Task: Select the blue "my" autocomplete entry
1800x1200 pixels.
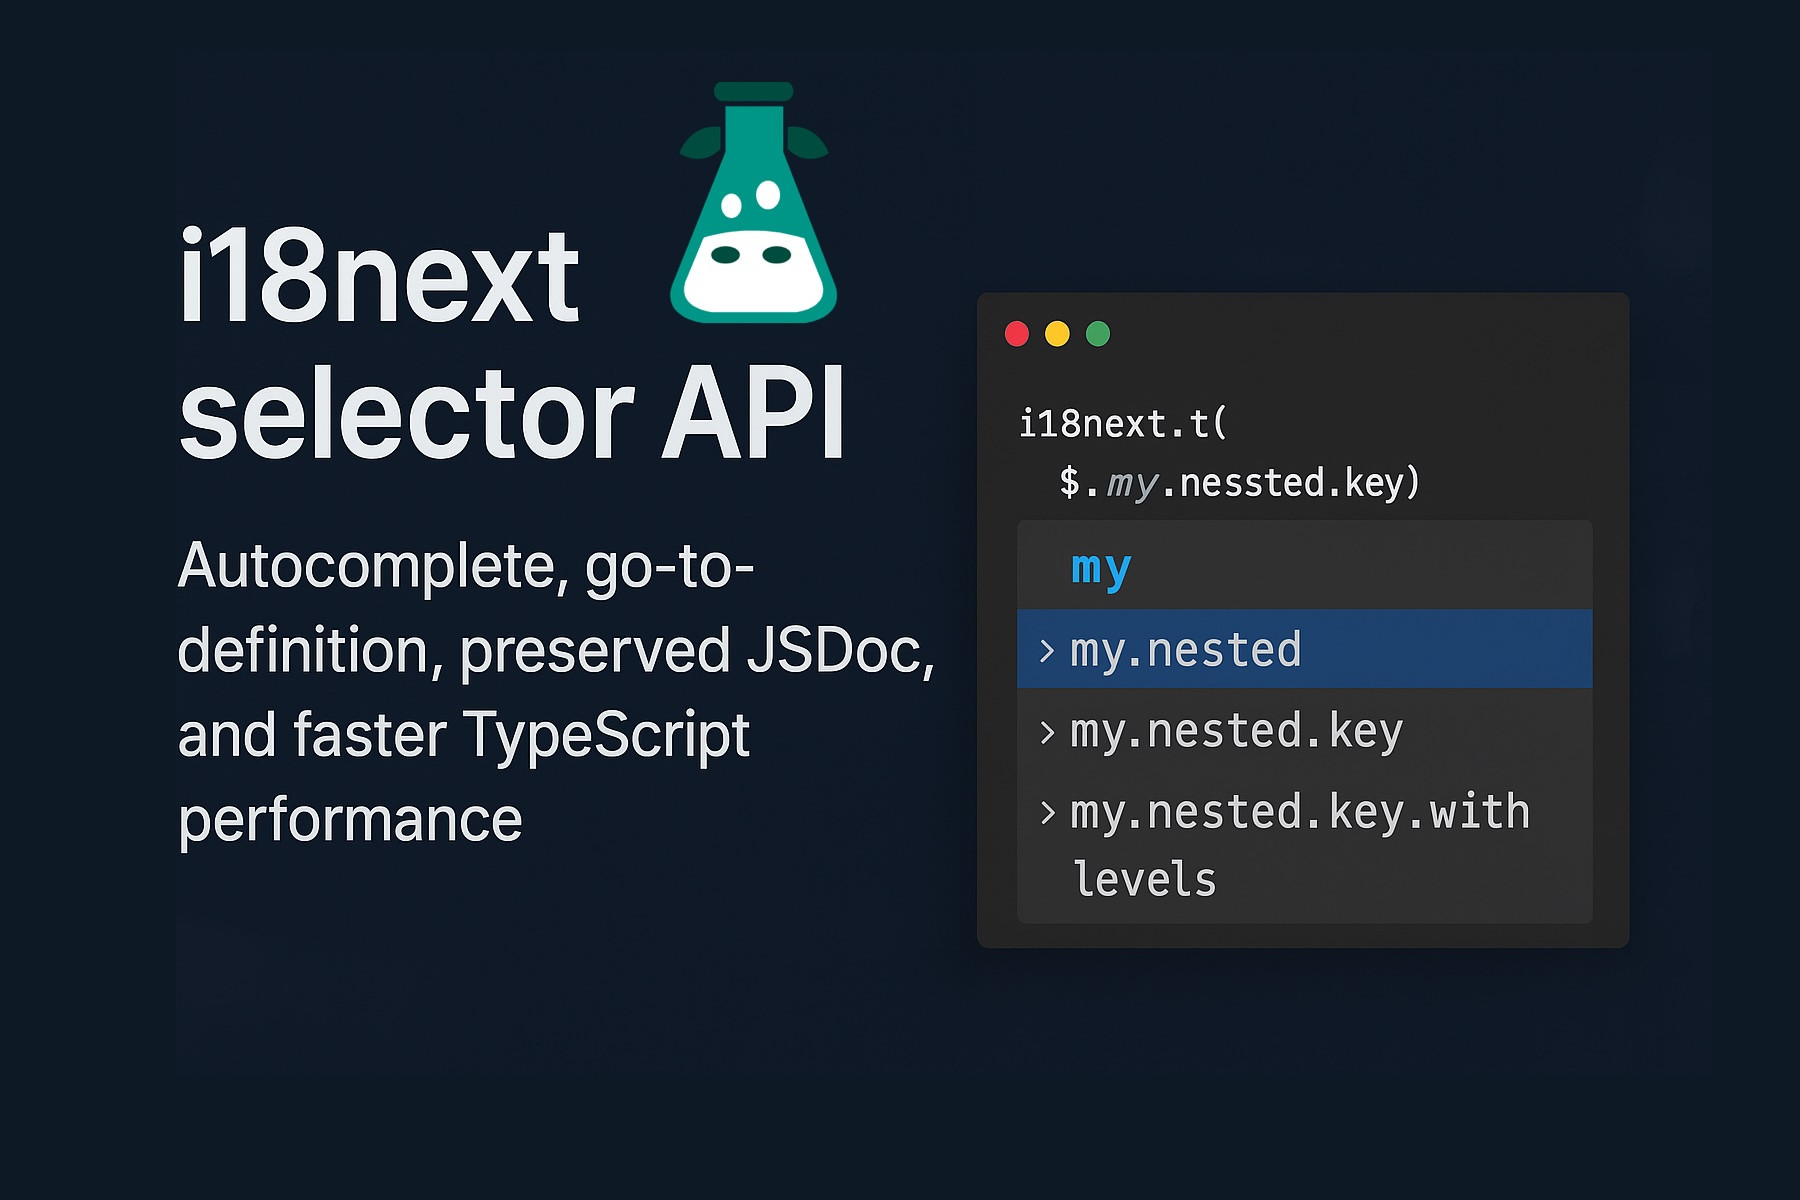Action: [1101, 568]
